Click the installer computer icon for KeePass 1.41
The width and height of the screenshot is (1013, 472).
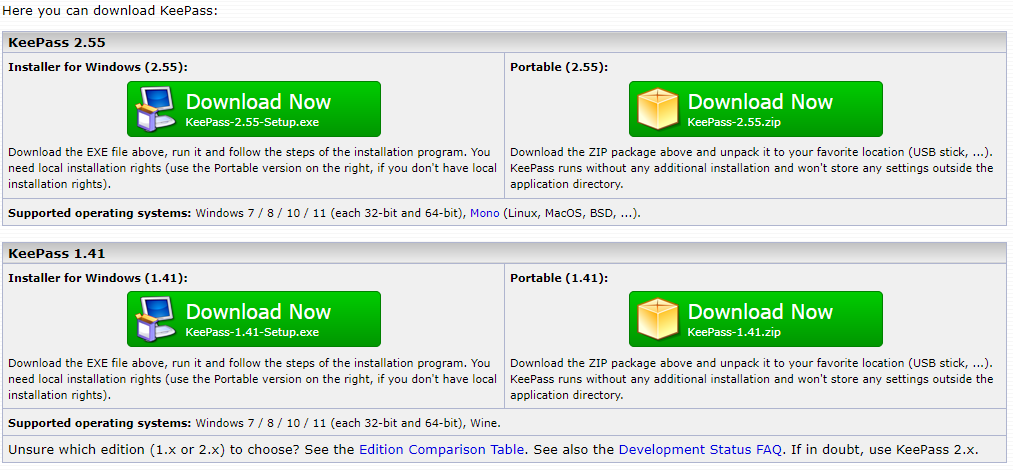tap(156, 320)
